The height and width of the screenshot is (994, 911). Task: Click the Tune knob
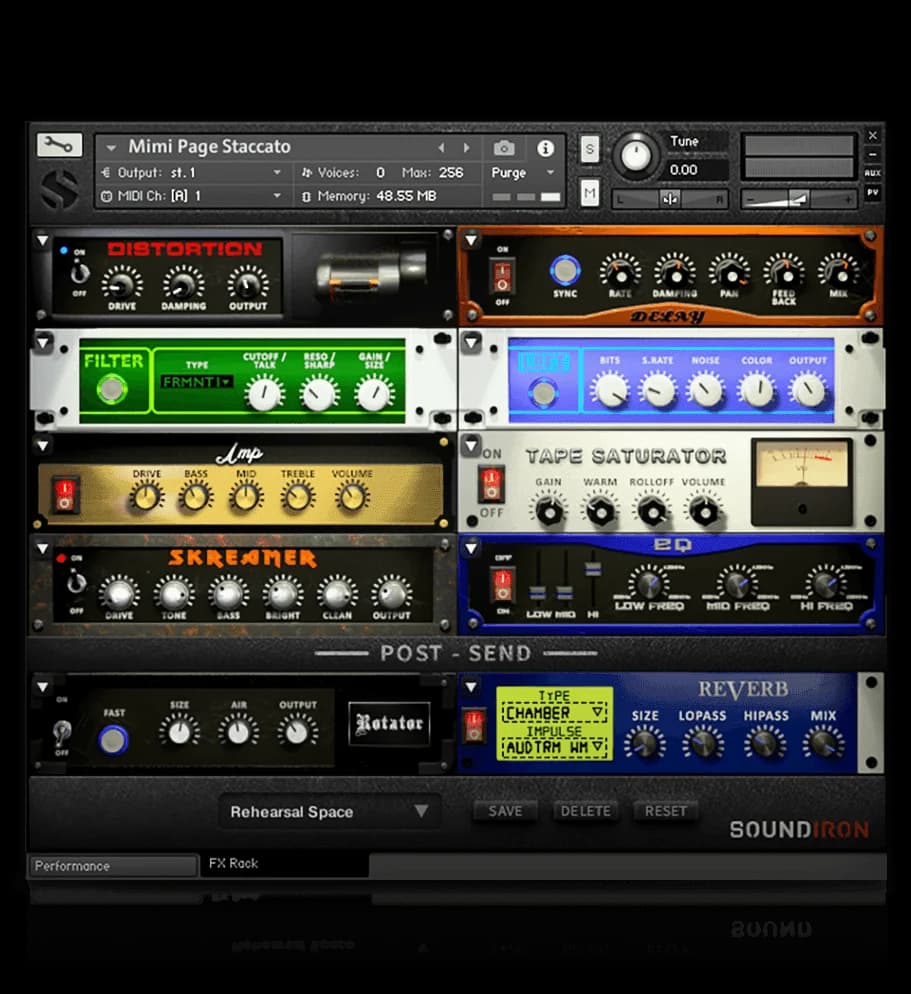[x=636, y=156]
